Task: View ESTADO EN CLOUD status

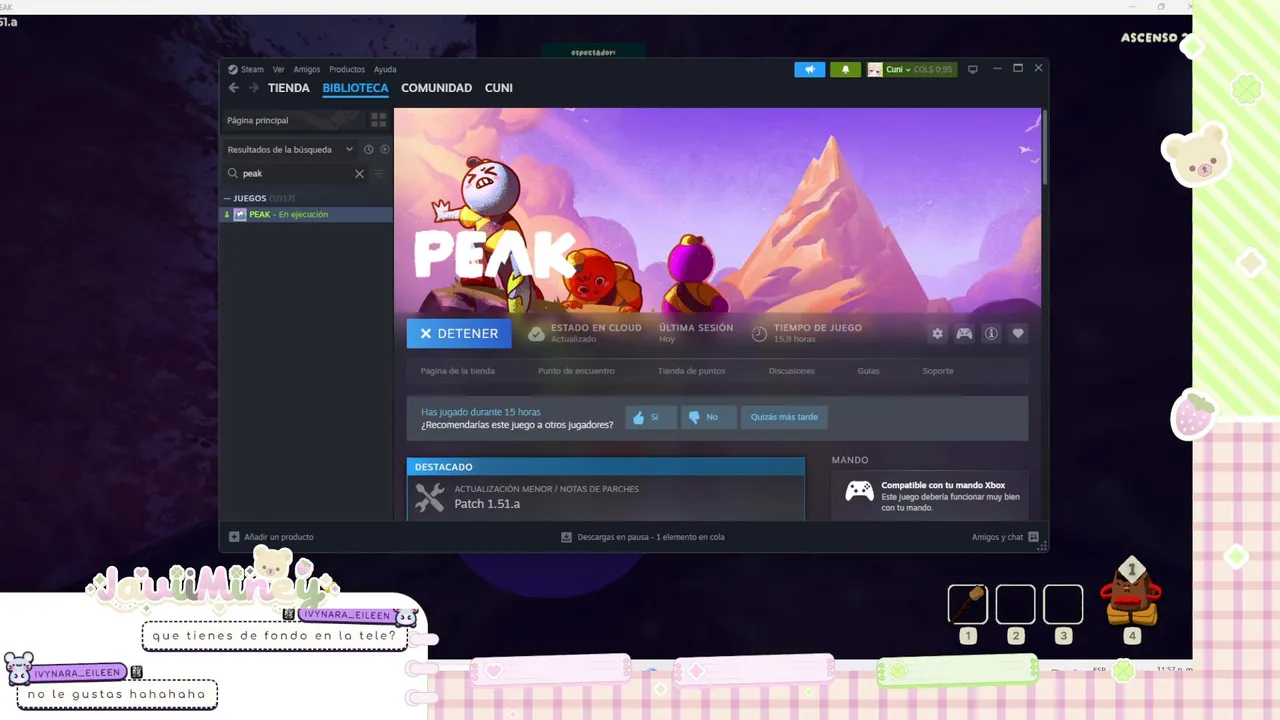Action: tap(585, 333)
